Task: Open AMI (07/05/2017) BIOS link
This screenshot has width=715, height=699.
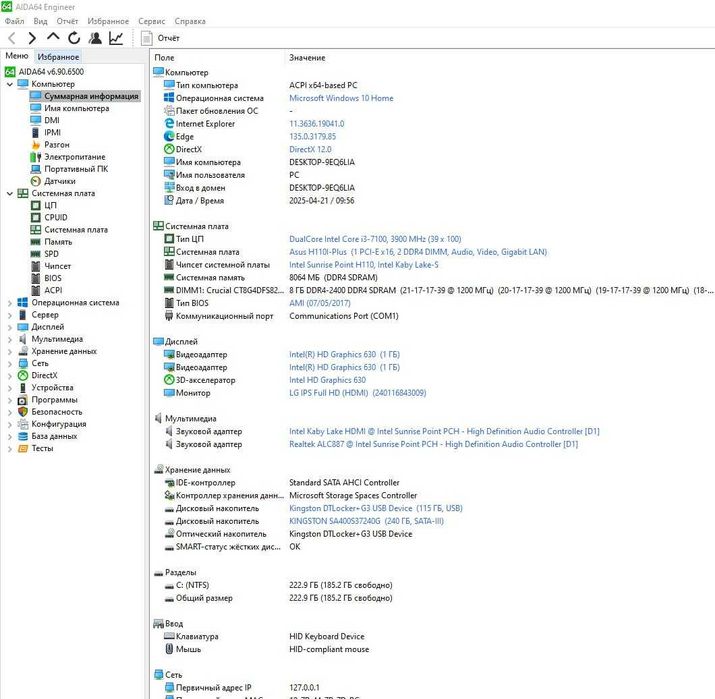Action: click(320, 303)
